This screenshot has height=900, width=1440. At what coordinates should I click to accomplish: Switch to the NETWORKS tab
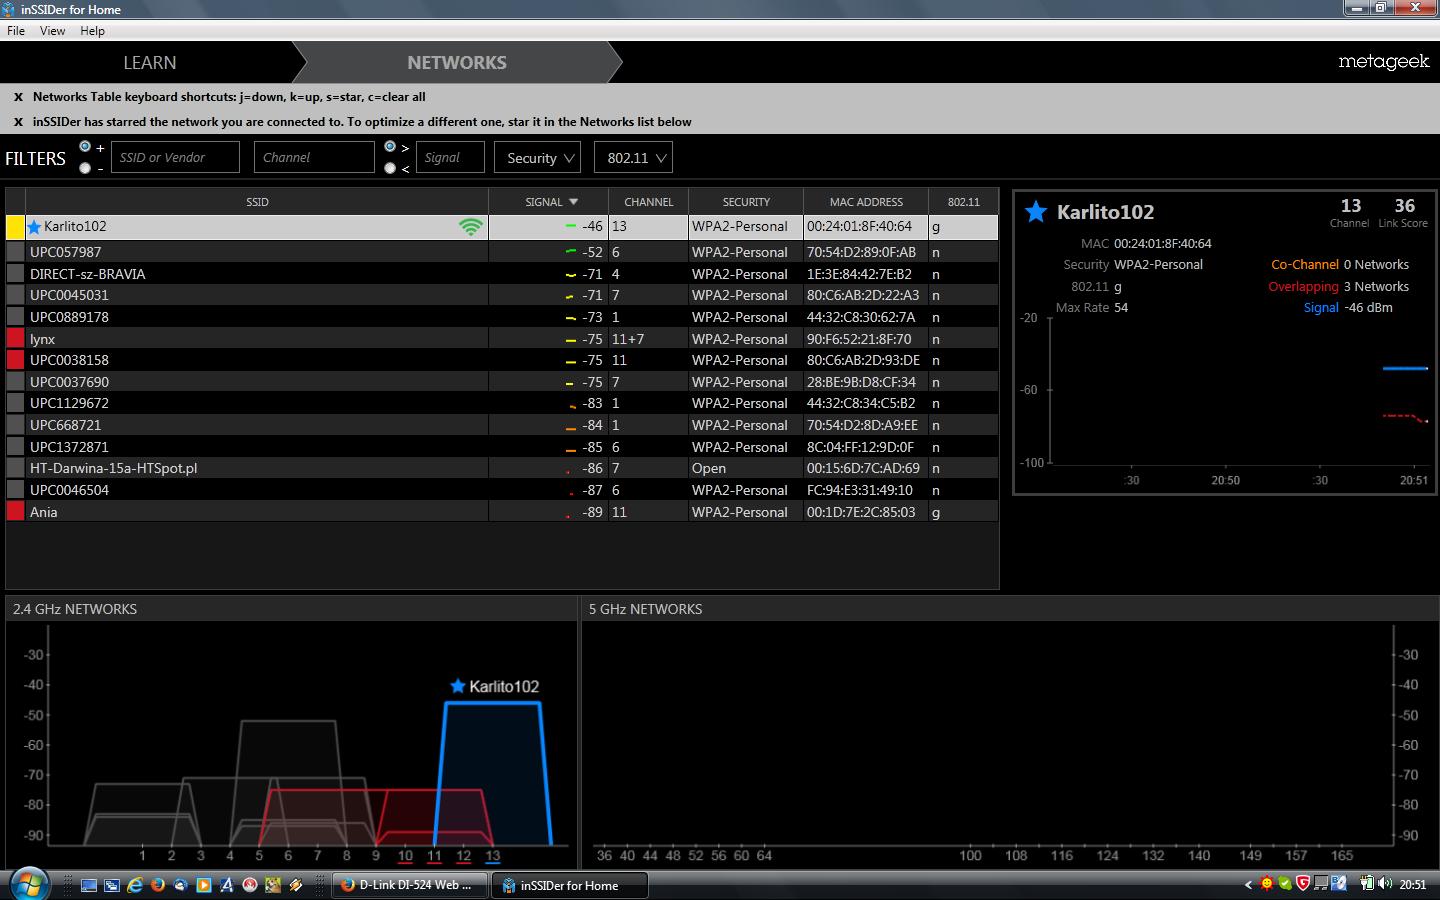click(x=457, y=62)
